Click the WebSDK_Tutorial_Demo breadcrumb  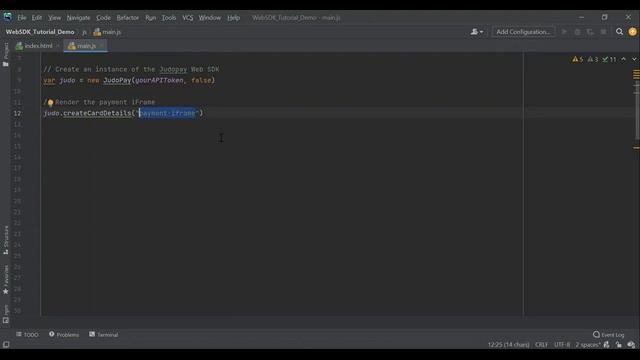(40, 32)
